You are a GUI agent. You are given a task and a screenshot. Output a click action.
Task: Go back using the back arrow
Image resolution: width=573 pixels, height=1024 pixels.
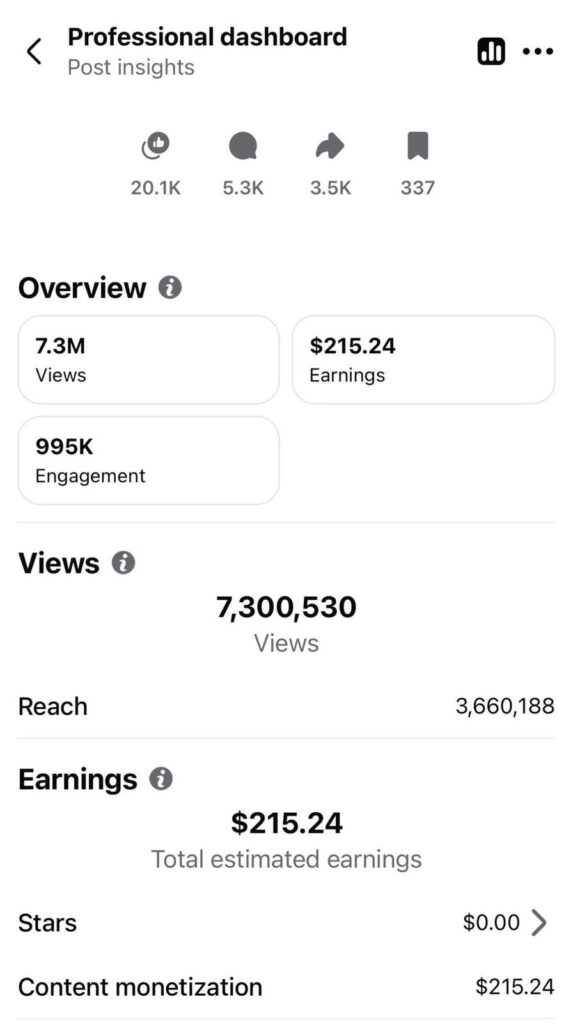pos(35,52)
